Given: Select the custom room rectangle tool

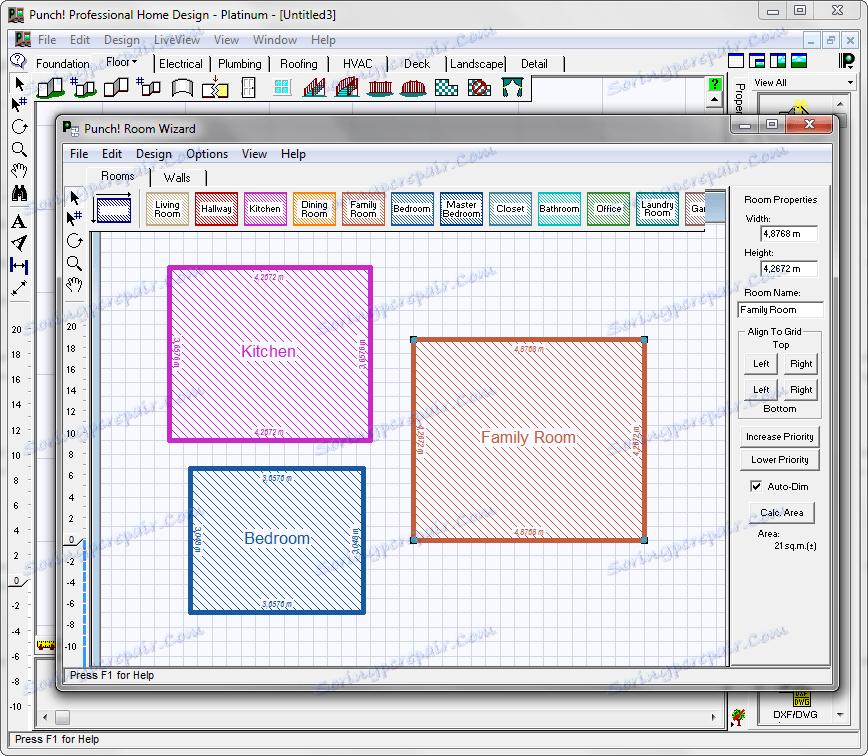Looking at the screenshot, I should (113, 209).
